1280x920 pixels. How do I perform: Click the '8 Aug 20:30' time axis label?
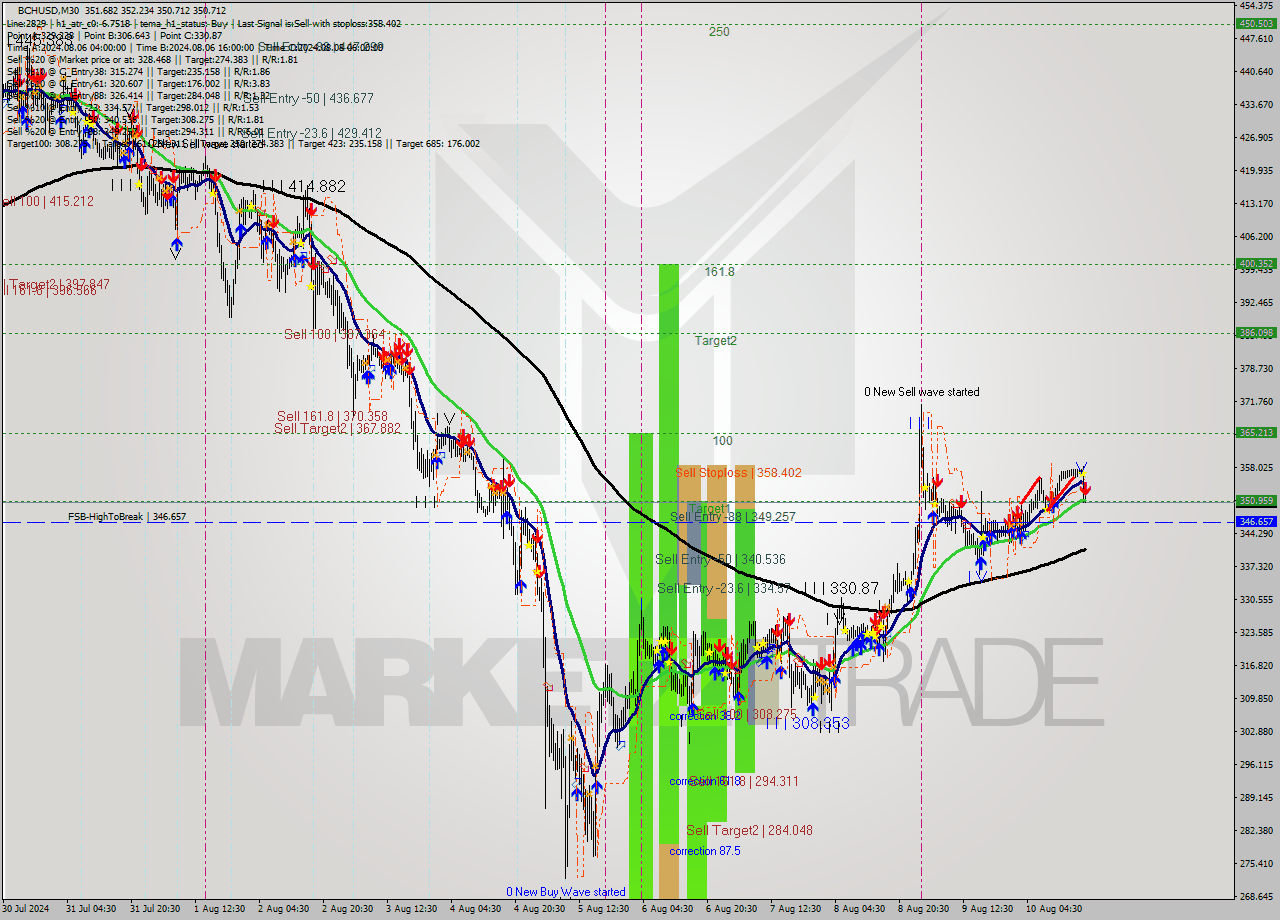point(923,909)
